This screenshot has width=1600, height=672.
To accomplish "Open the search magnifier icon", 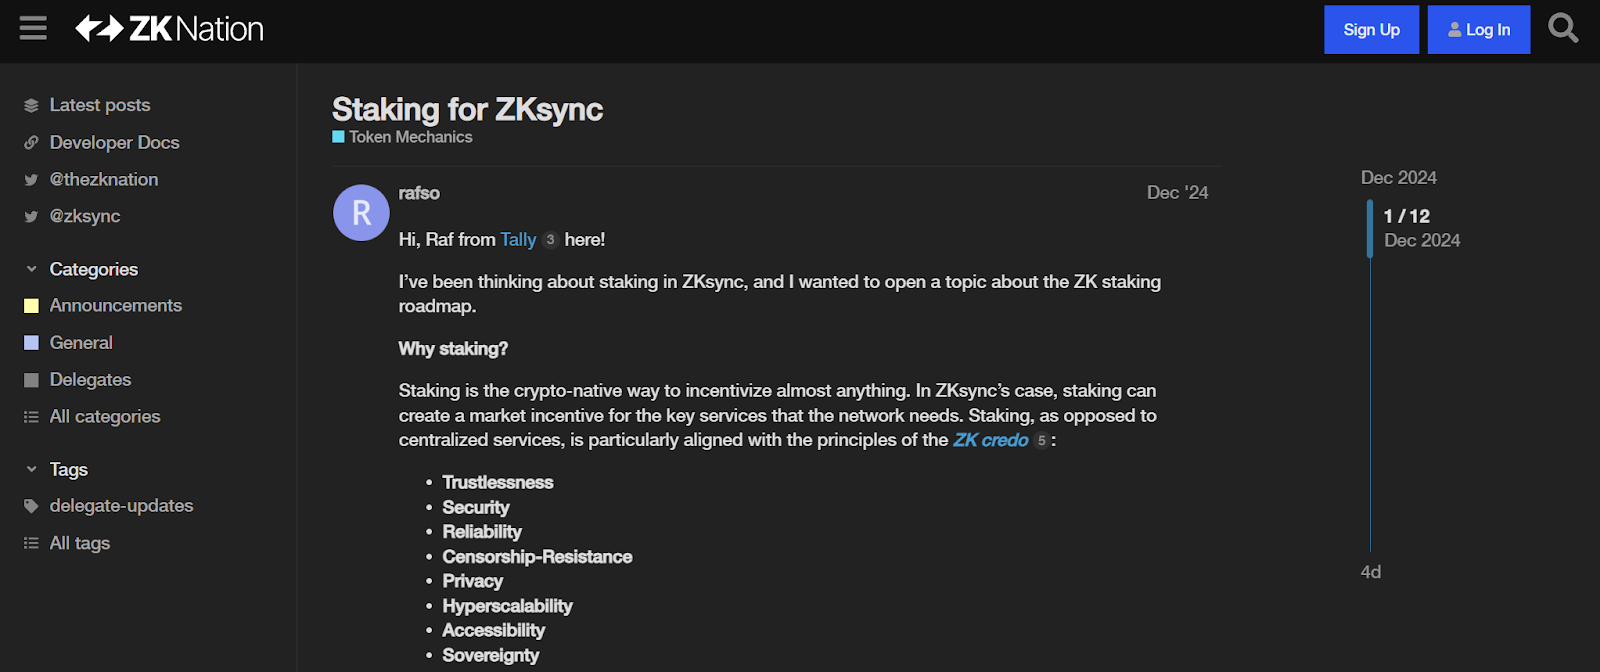I will tap(1563, 28).
